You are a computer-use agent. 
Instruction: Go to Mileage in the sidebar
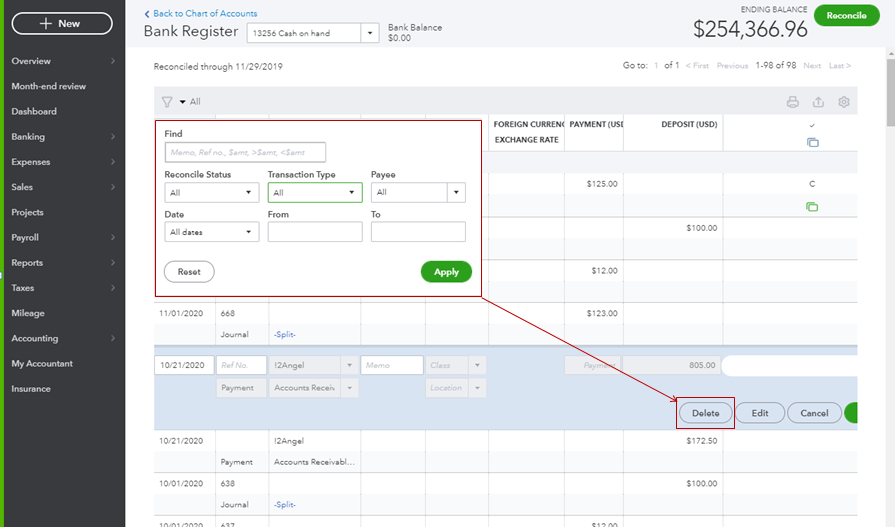(x=28, y=313)
